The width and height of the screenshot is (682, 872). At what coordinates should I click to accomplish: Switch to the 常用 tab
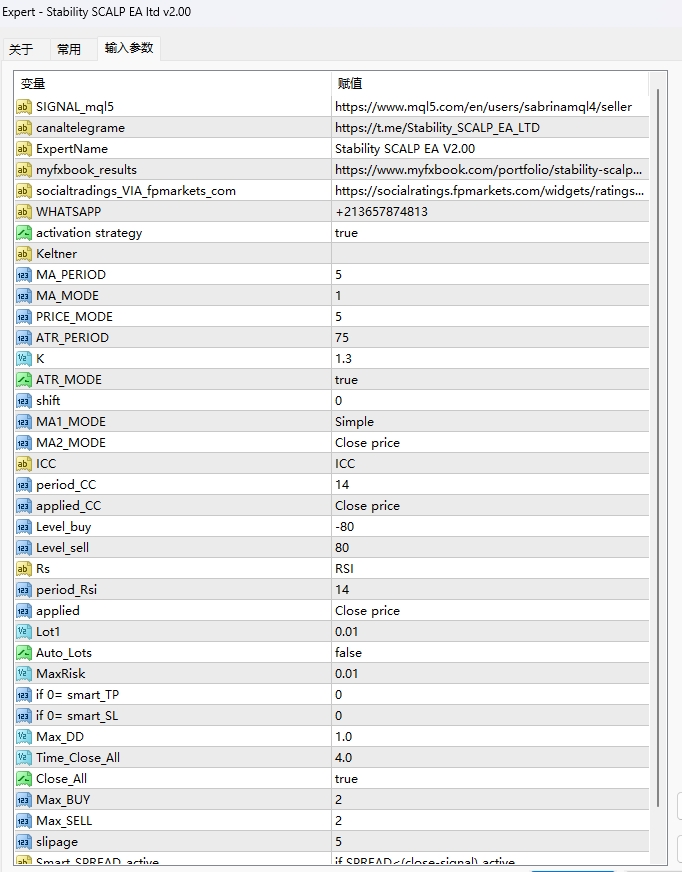[x=69, y=49]
